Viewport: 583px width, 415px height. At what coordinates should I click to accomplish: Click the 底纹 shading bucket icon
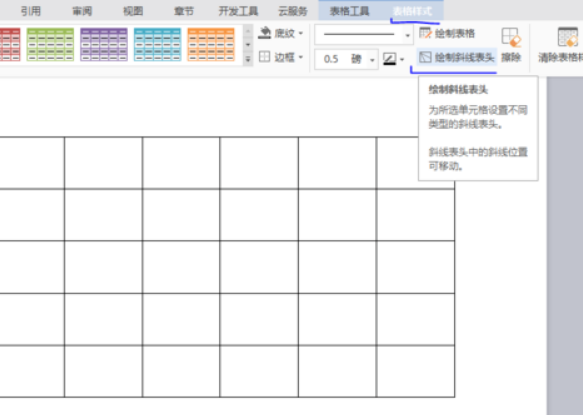click(264, 33)
